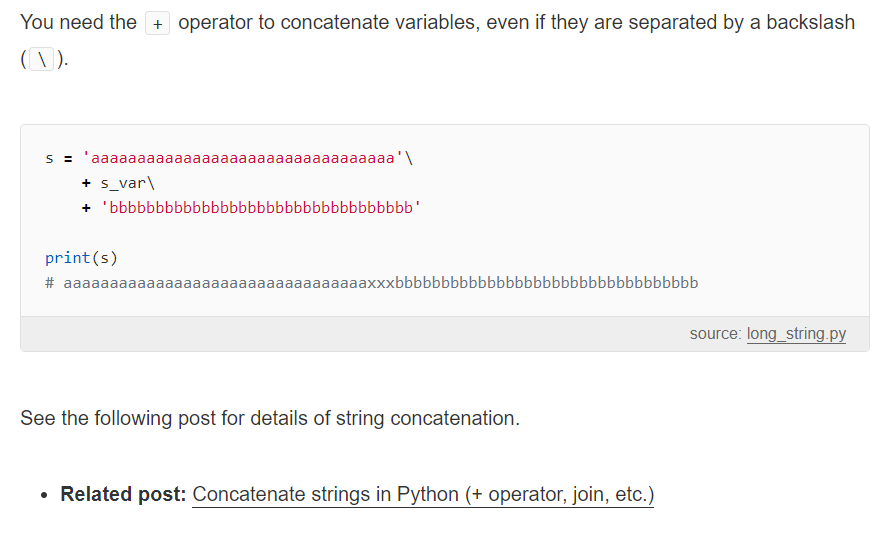This screenshot has height=535, width=882.
Task: Open the Concatenate strings in Python link
Action: 423,494
